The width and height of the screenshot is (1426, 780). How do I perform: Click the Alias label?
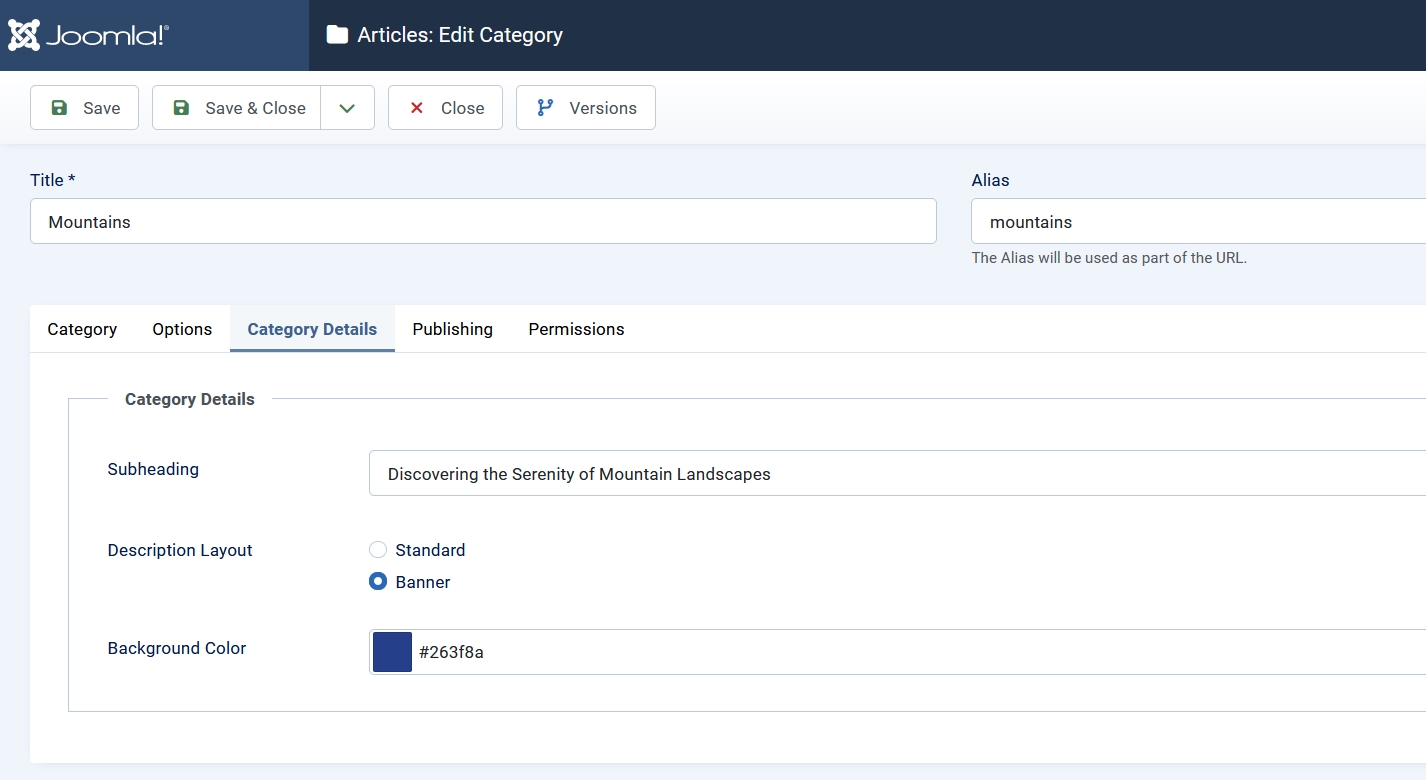tap(991, 180)
